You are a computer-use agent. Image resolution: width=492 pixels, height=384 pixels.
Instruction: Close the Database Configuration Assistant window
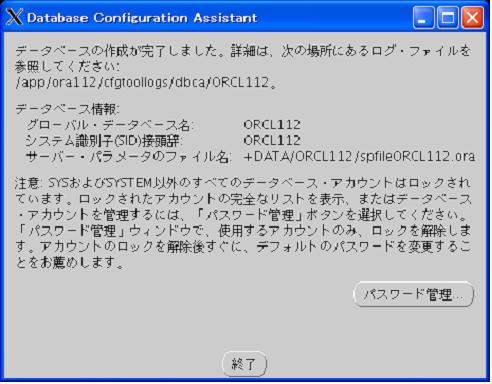pos(472,17)
